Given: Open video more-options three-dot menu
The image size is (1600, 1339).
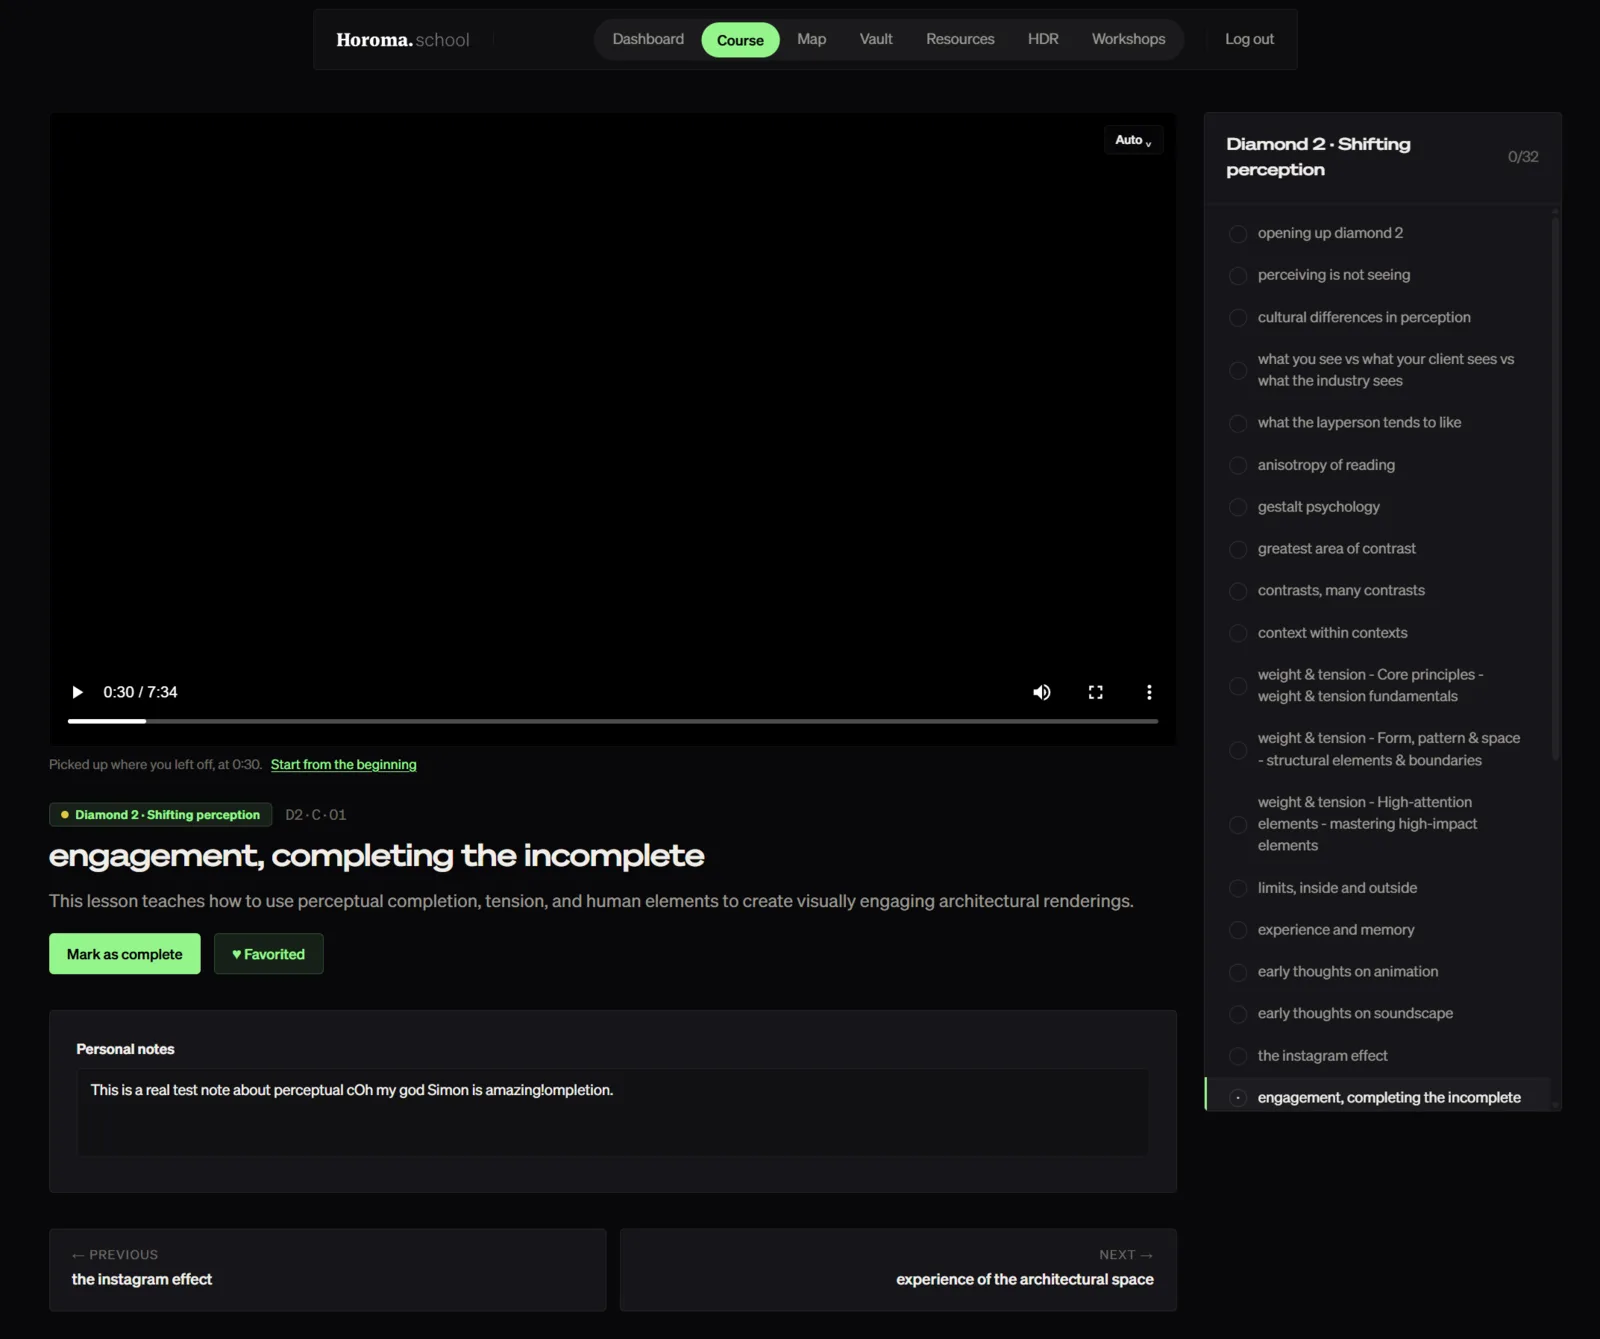Looking at the screenshot, I should 1149,692.
